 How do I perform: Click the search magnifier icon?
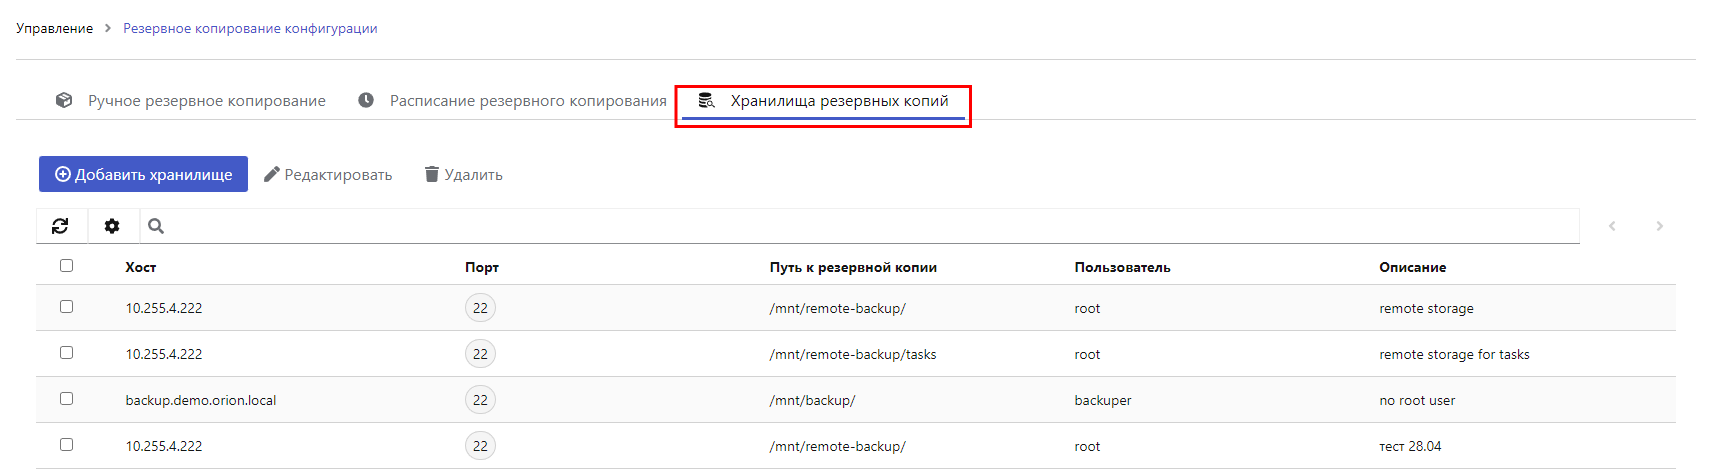(156, 226)
